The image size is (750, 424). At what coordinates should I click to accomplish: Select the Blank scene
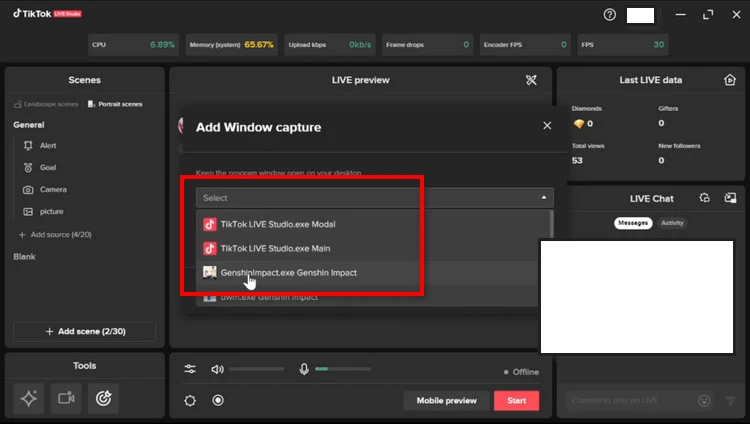tap(24, 257)
